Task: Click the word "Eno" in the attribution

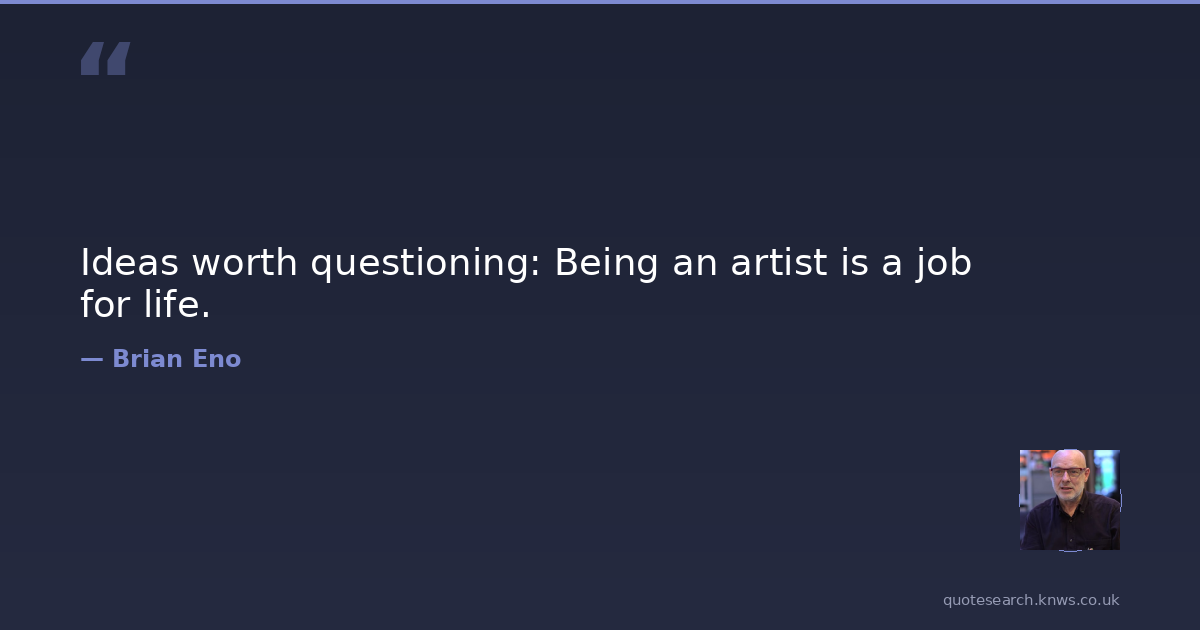Action: [217, 359]
